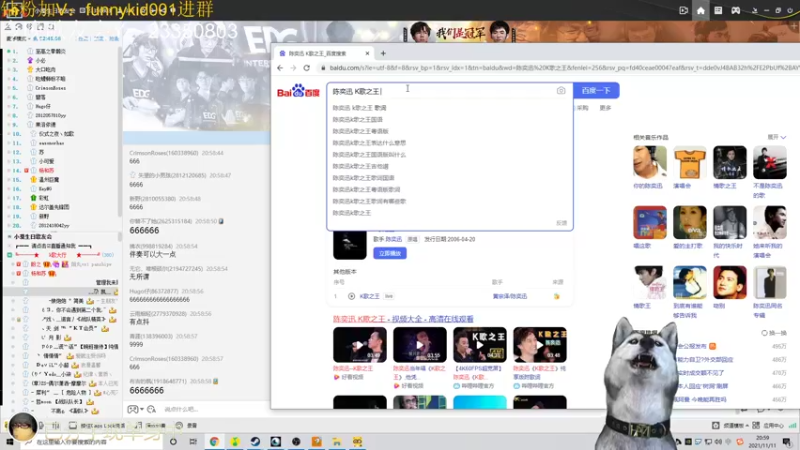
Task: Collapse the 小要生日歌友会 channel group
Action: click(10, 237)
